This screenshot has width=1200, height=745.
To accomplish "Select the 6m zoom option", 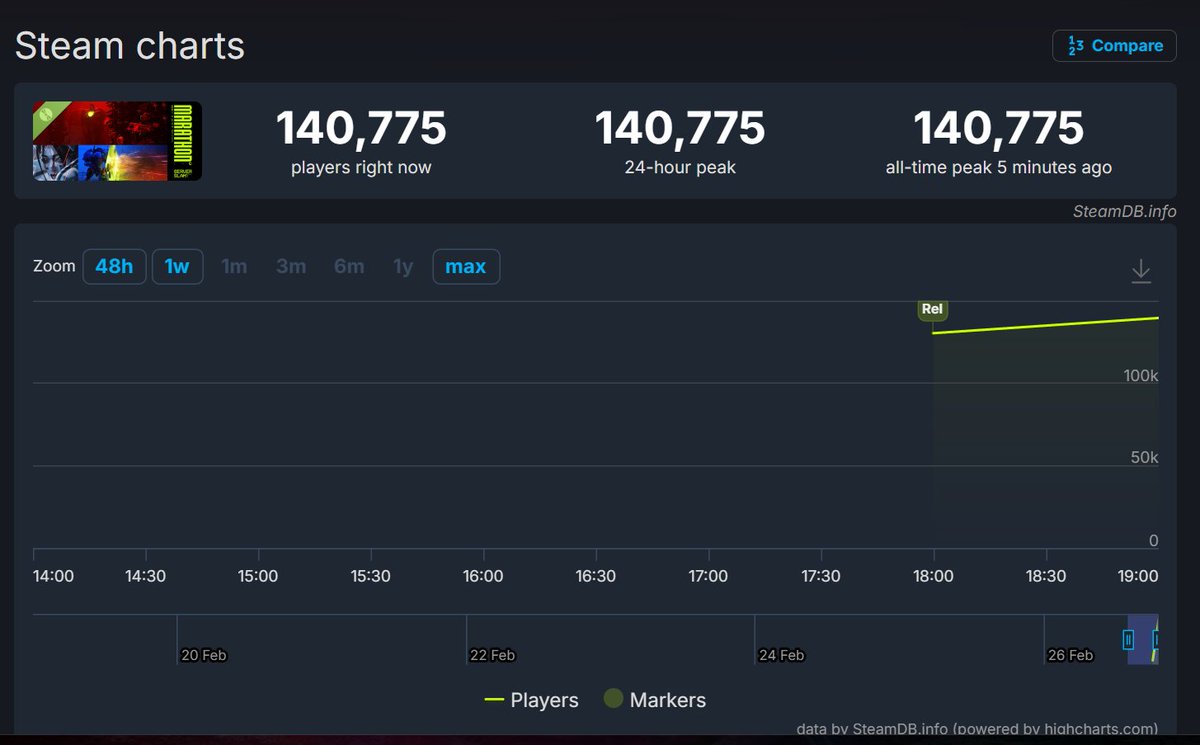I will tap(349, 267).
